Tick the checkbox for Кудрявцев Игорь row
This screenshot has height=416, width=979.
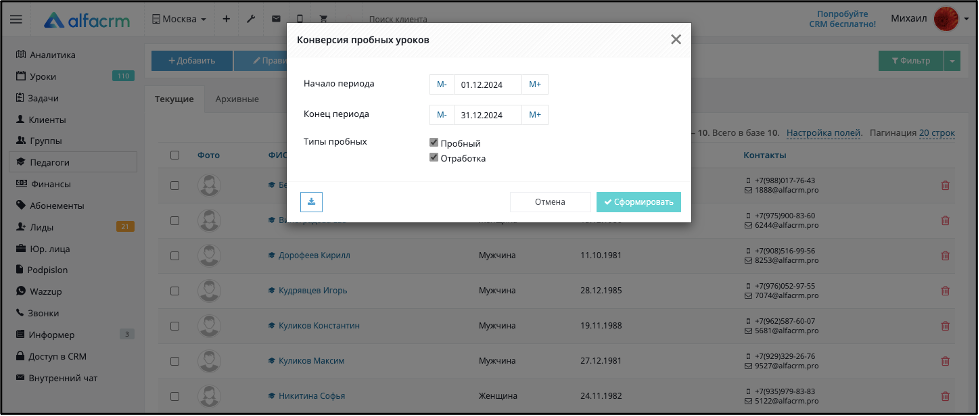click(175, 291)
